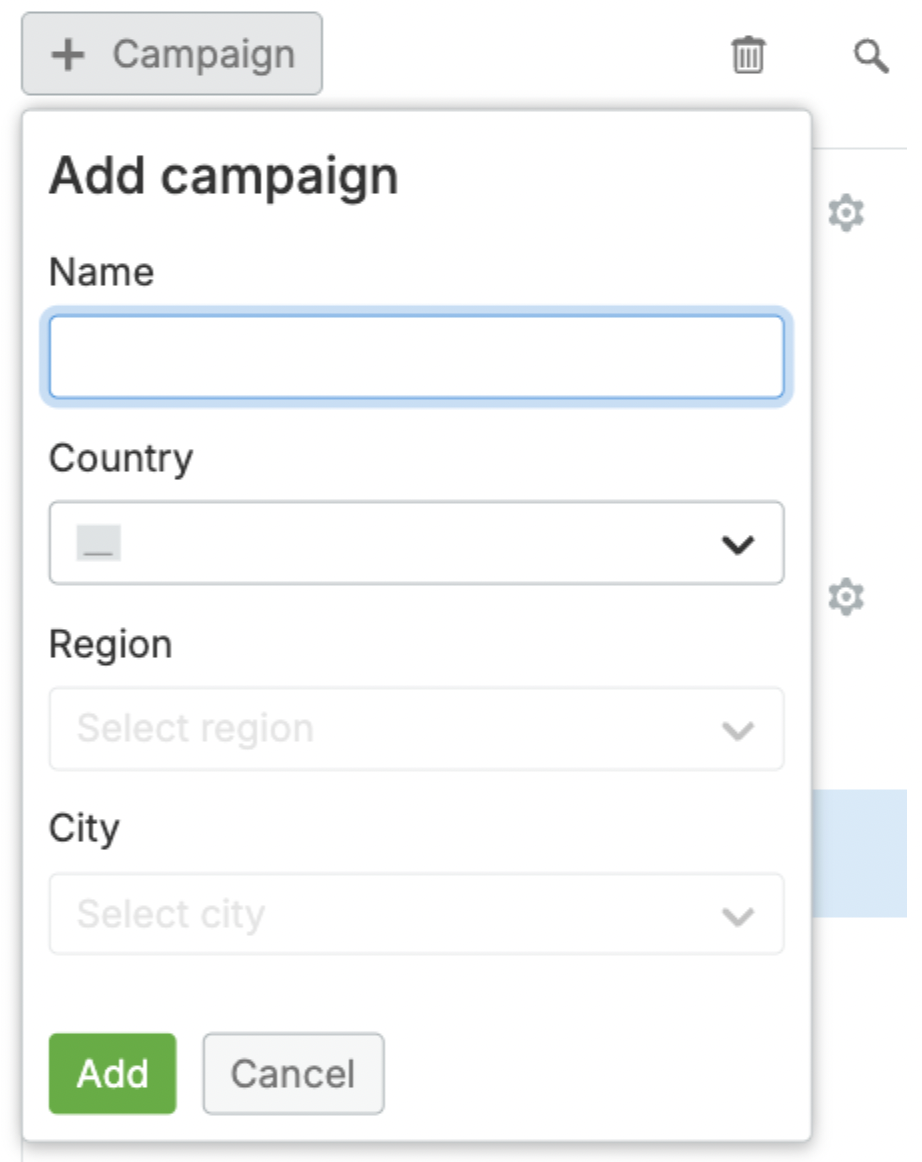Click the City dropdown chevron arrow
The image size is (922, 1162).
tap(737, 916)
